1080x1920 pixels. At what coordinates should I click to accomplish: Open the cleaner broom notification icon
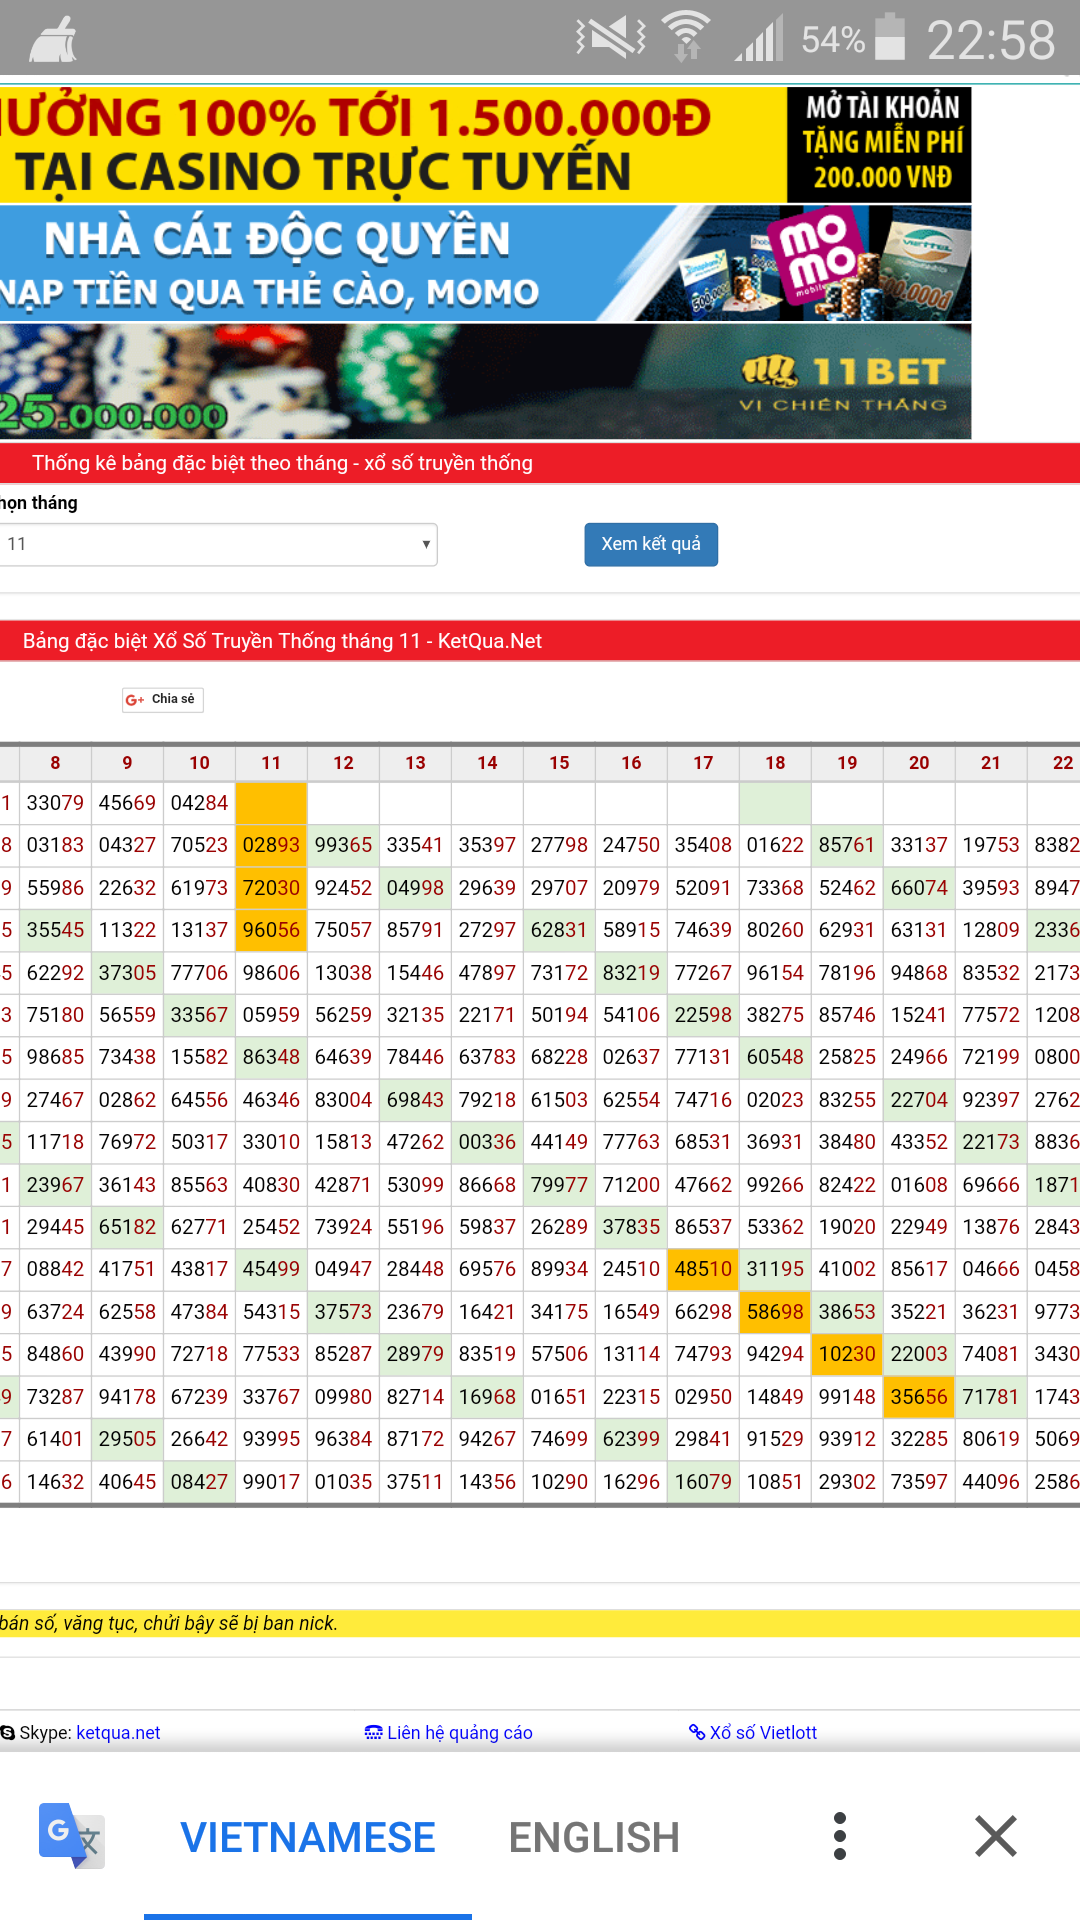click(52, 41)
